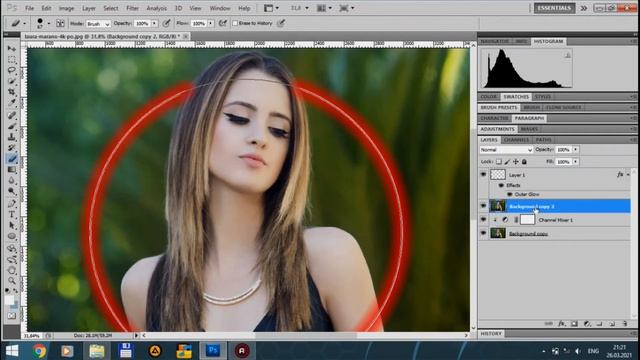Viewport: 640px width, 360px height.
Task: Select the Zoom tool
Action: [11, 281]
